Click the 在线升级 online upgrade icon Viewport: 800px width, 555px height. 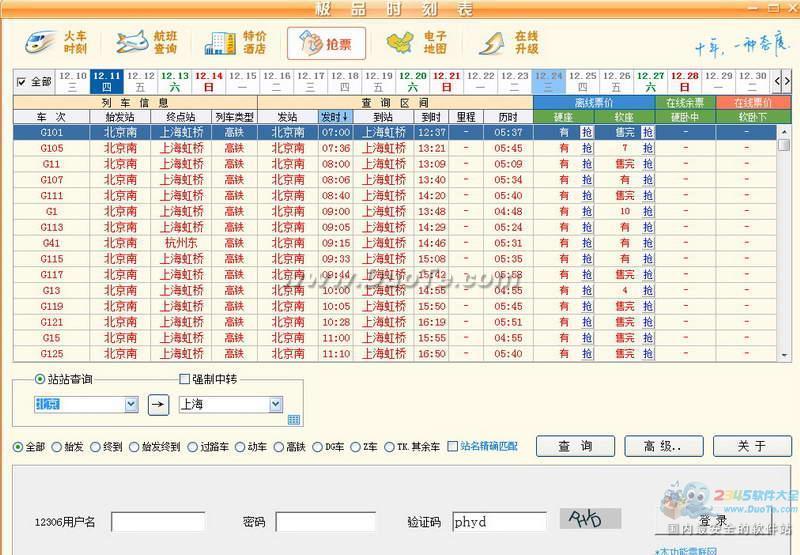[509, 42]
